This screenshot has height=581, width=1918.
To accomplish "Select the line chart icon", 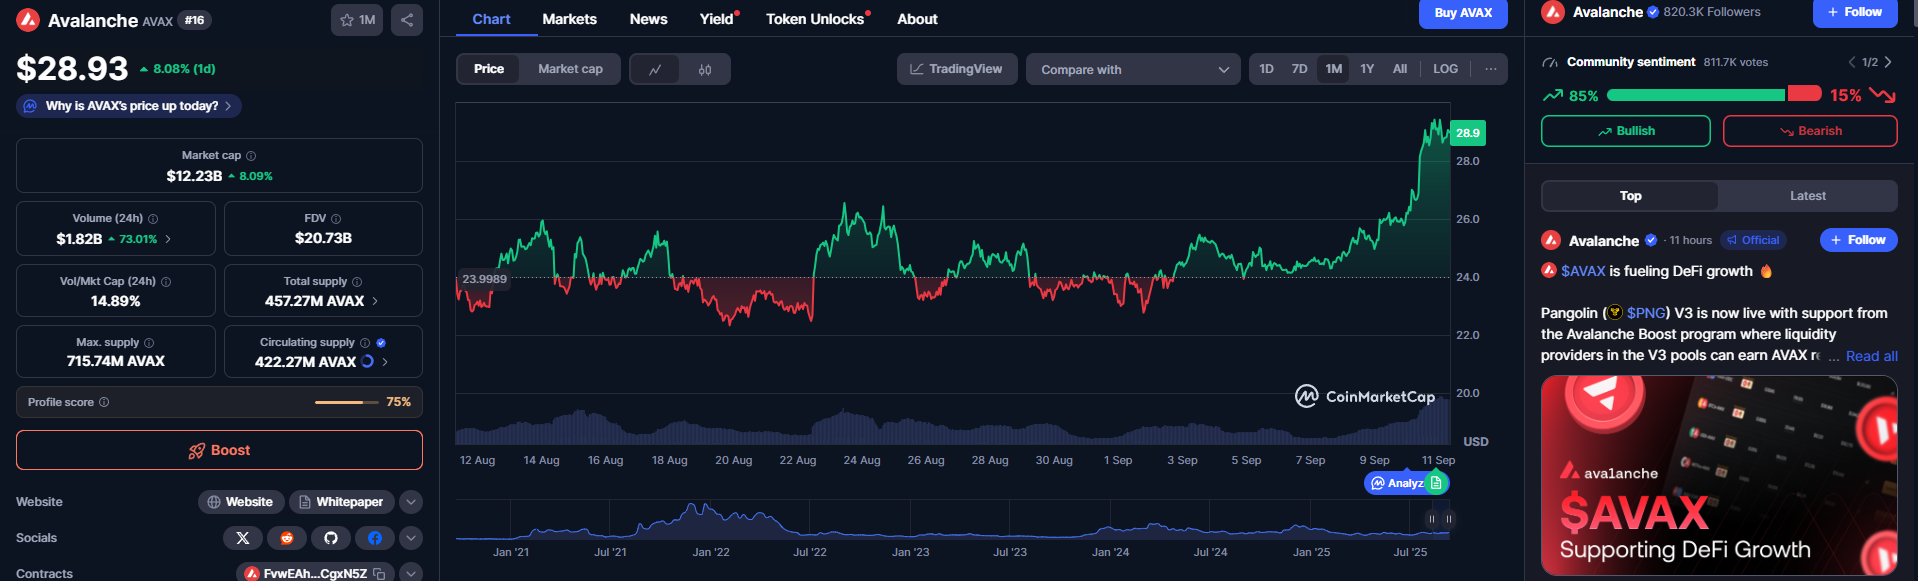I will (x=655, y=69).
